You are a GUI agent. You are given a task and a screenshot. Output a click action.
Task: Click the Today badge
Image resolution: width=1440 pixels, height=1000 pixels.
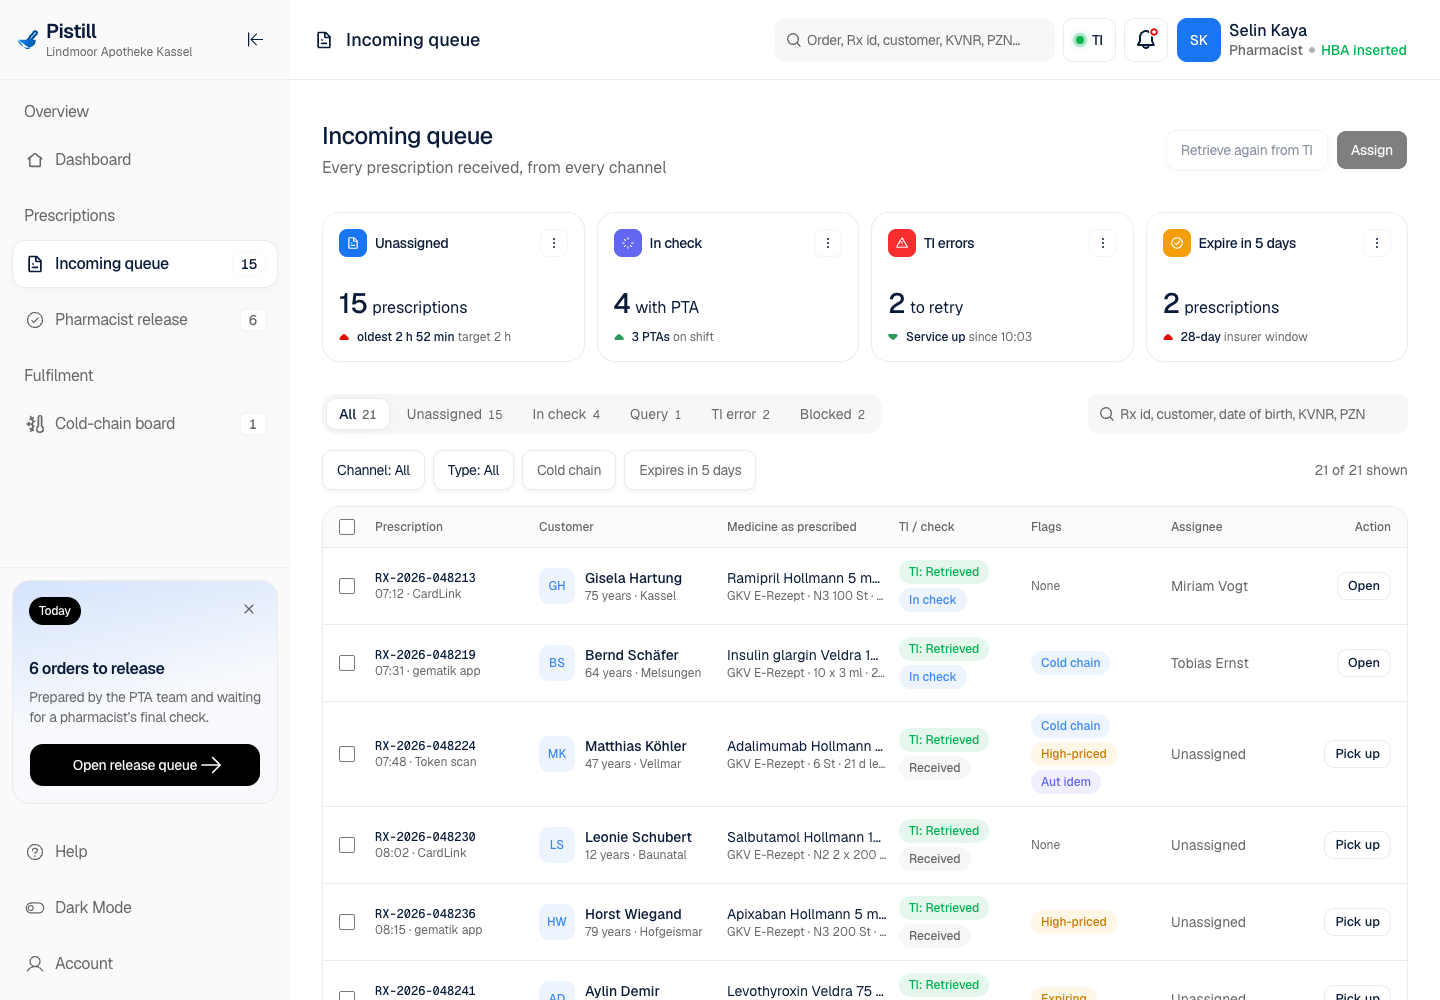click(x=55, y=611)
